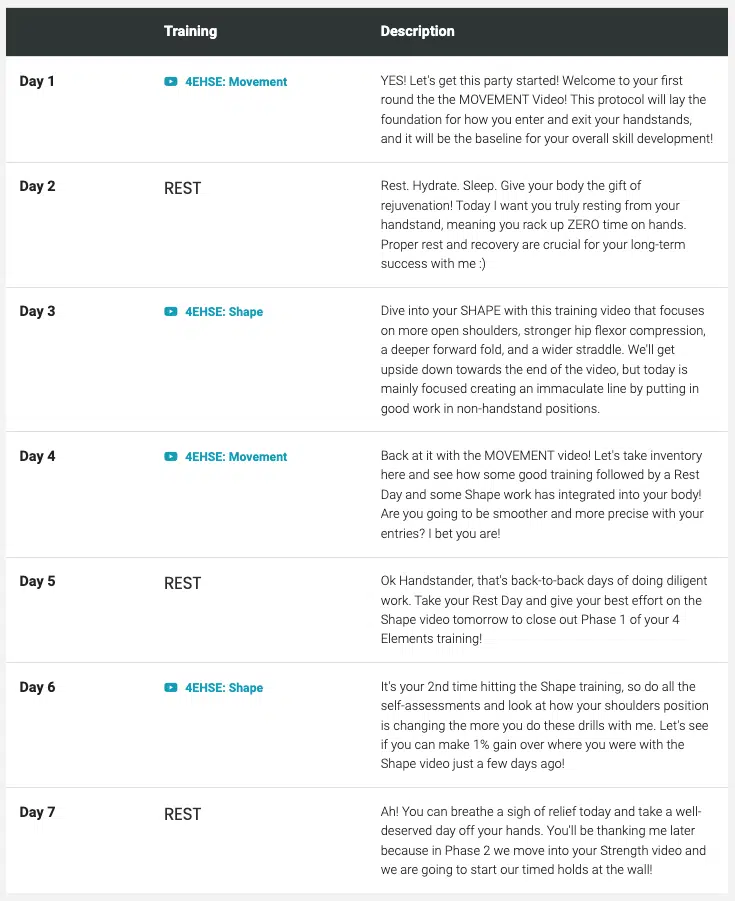
Task: Select the Day 2 row label
Action: coord(37,186)
